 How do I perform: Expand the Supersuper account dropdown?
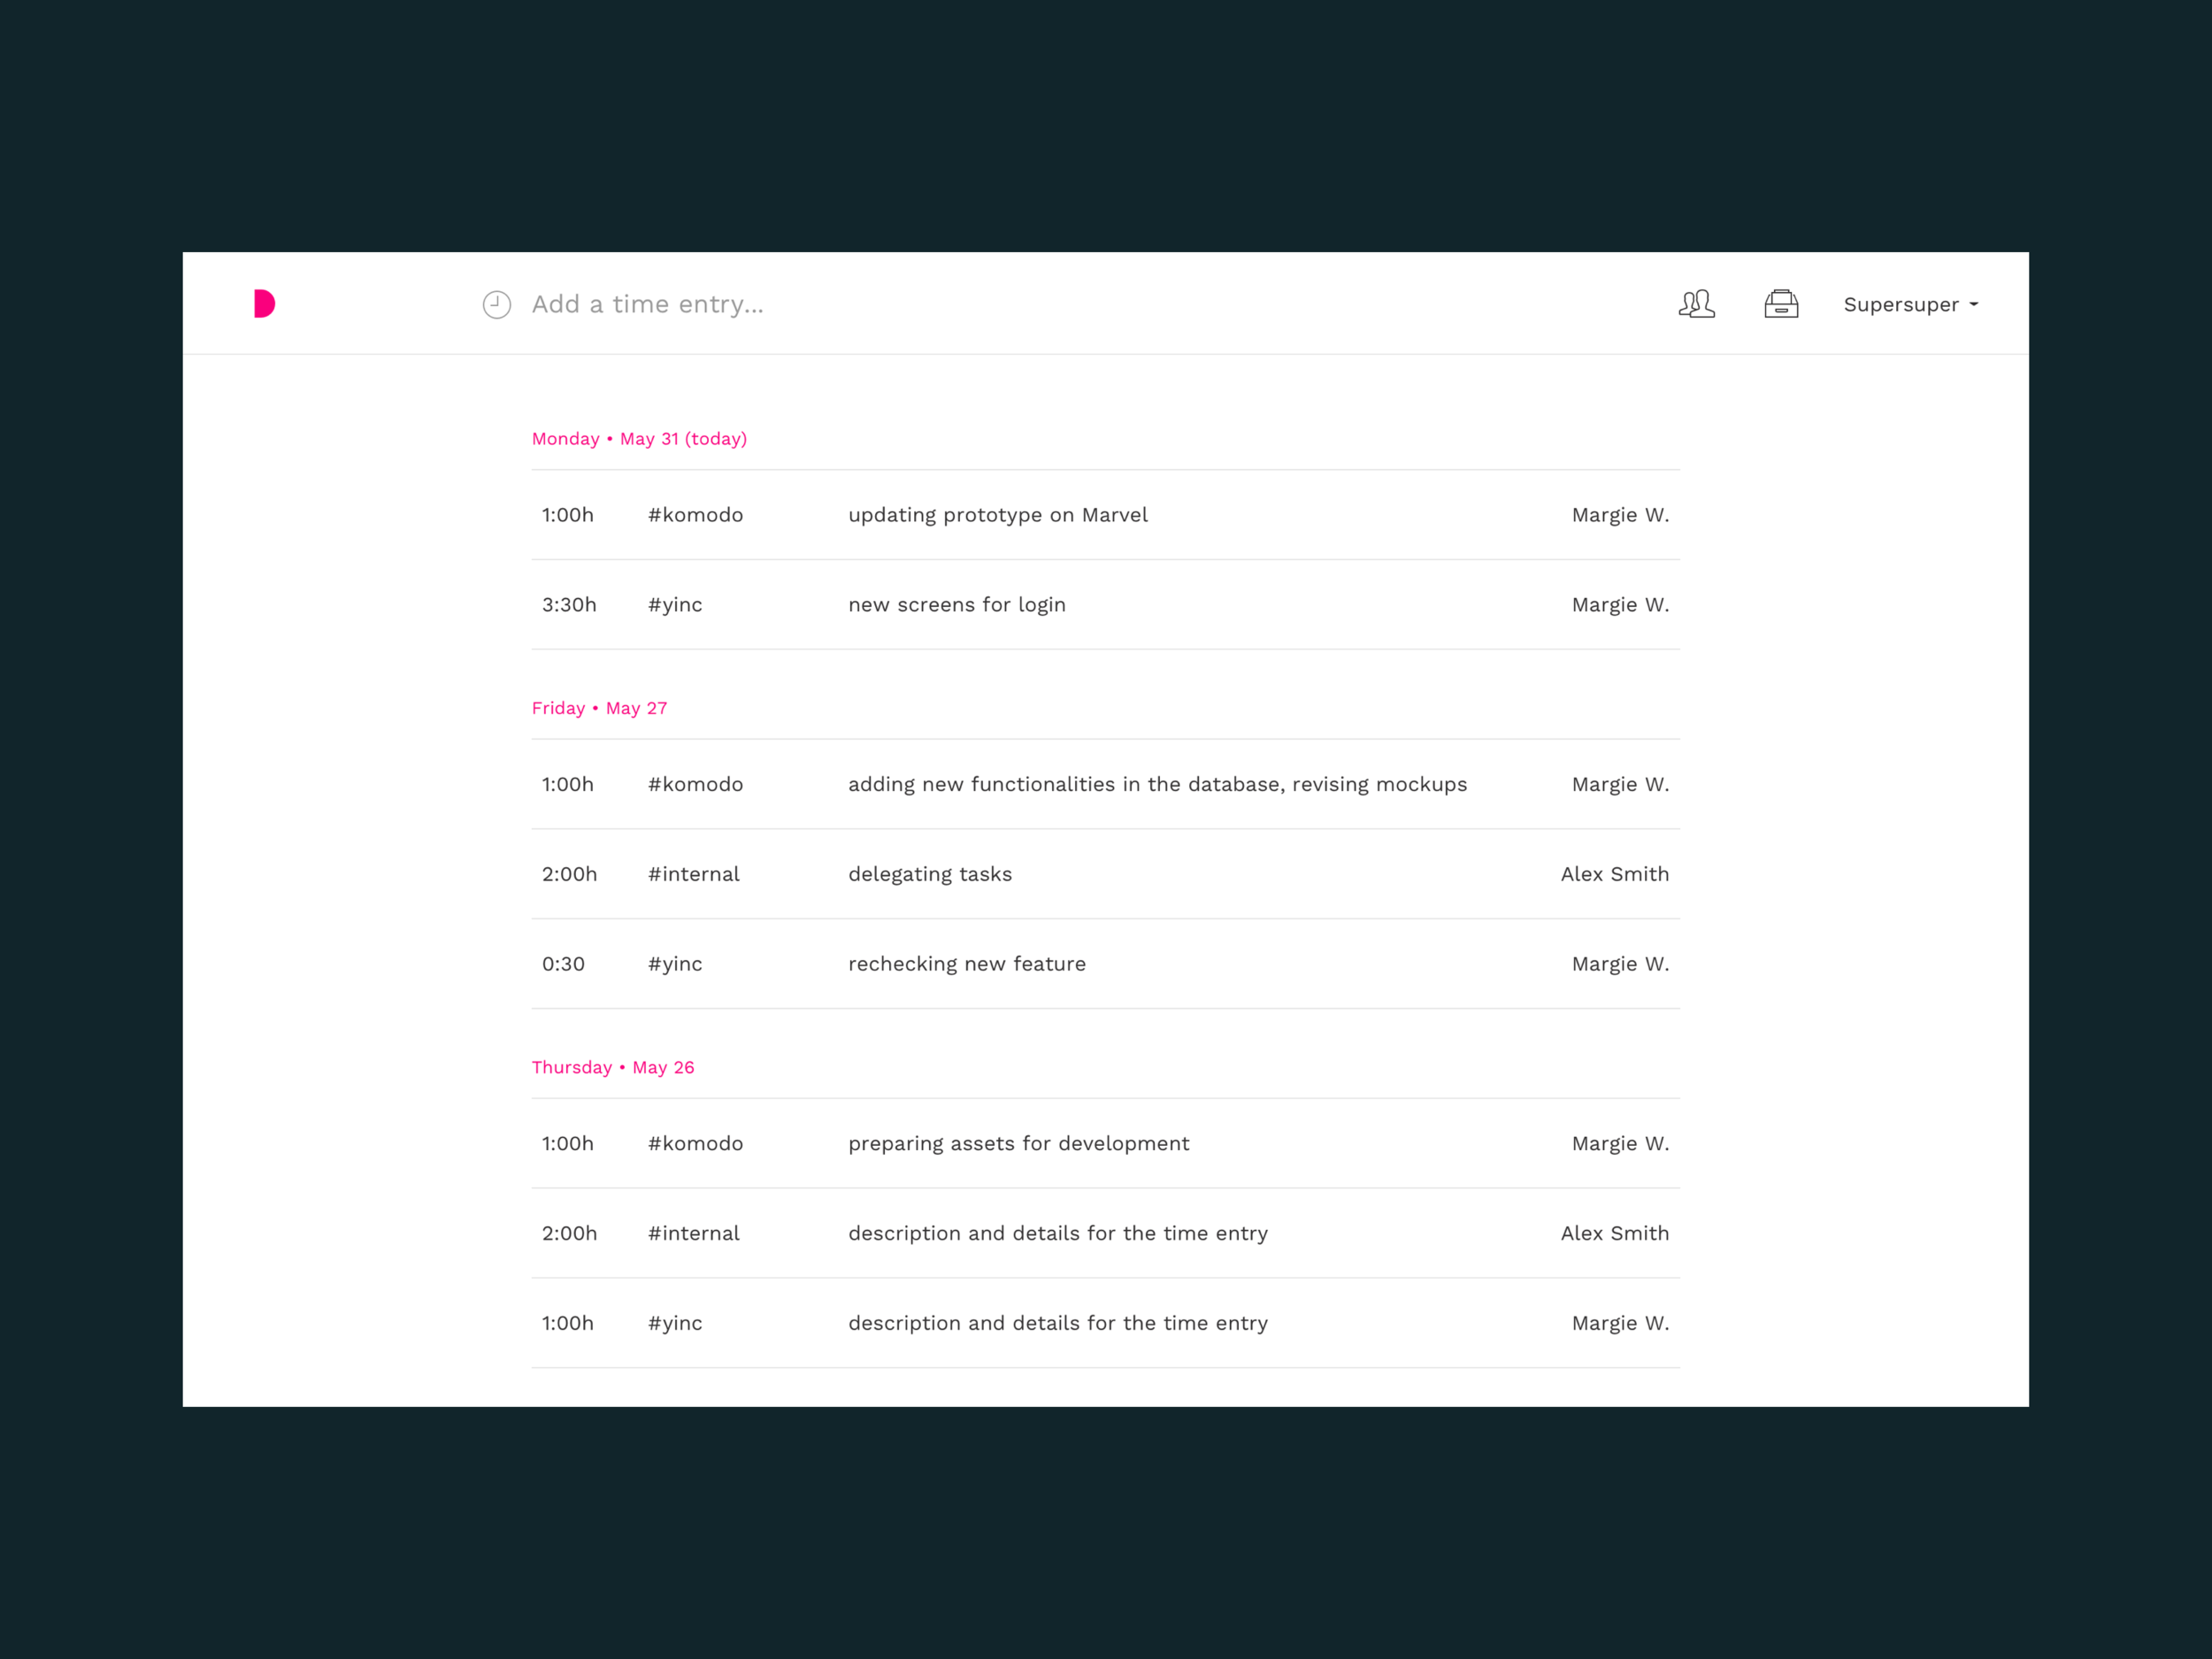pos(1910,305)
